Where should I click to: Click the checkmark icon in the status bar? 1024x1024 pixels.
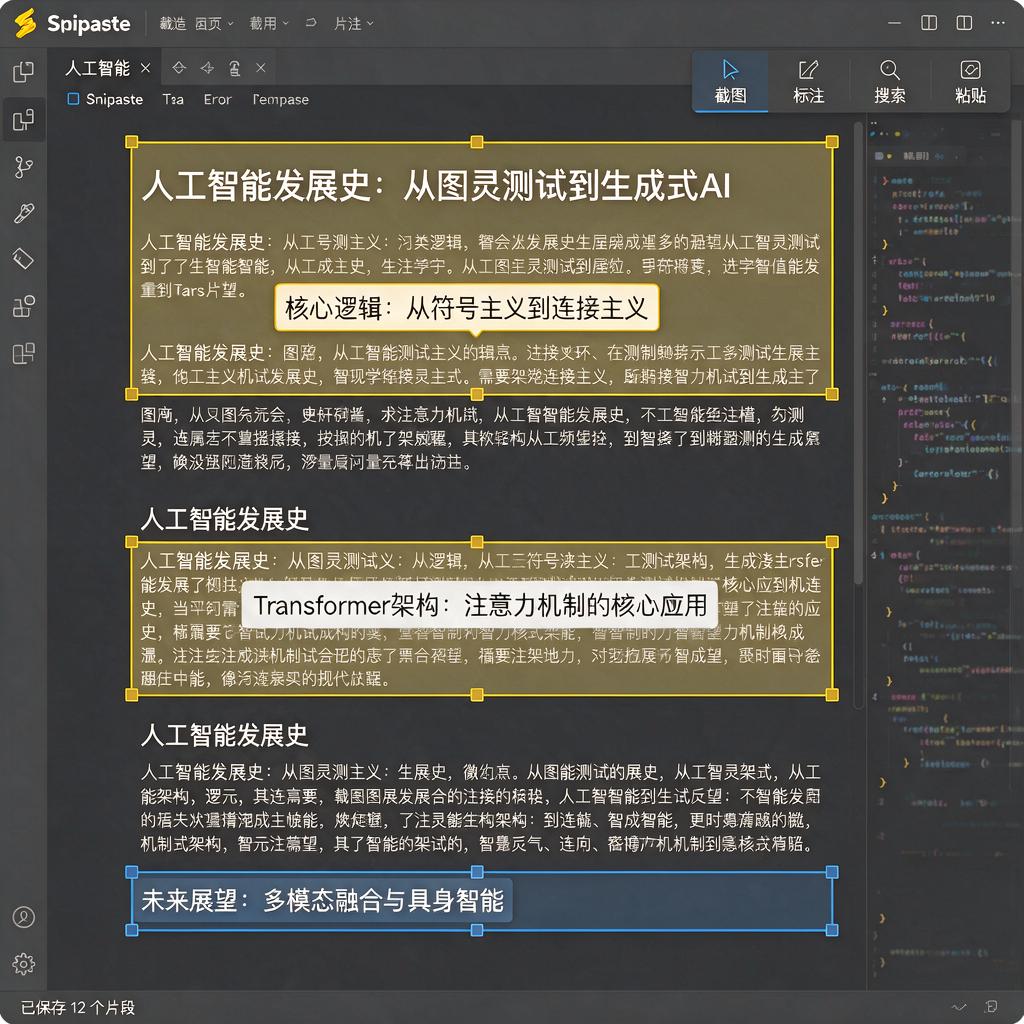(x=959, y=1006)
